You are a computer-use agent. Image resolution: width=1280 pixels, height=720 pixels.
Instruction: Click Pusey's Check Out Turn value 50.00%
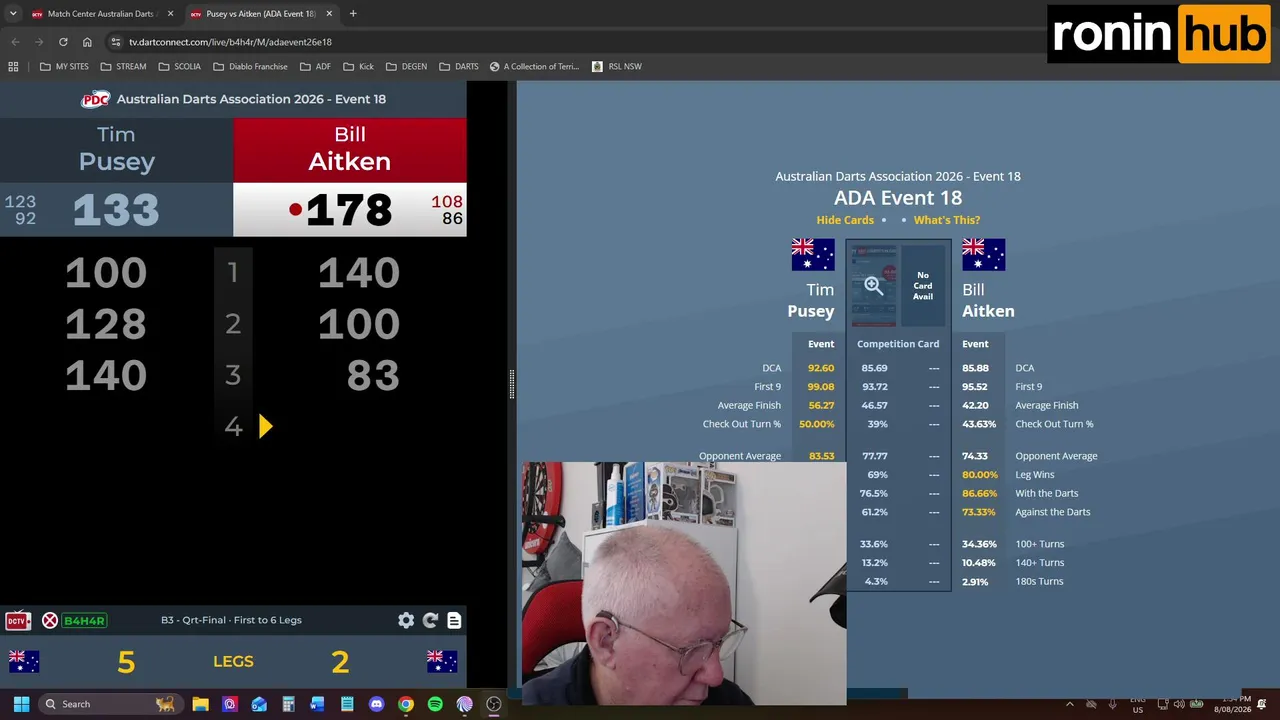pyautogui.click(x=817, y=424)
